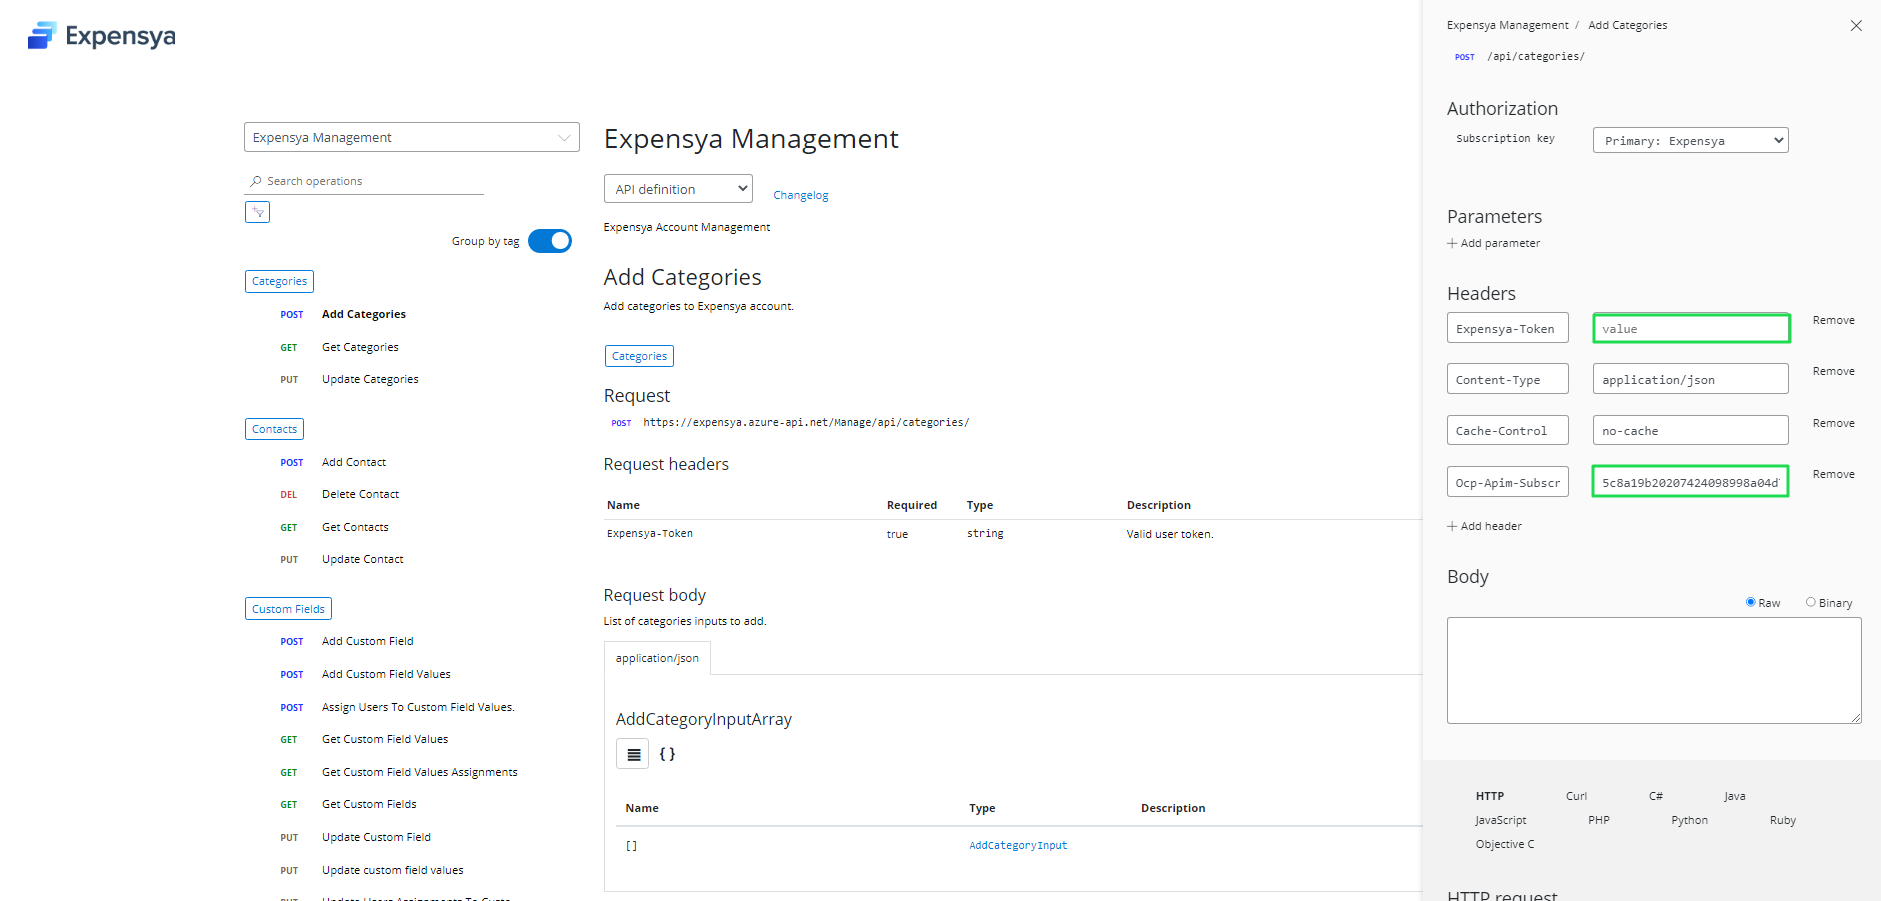Open the POST Add Custom Field operation

click(x=367, y=641)
